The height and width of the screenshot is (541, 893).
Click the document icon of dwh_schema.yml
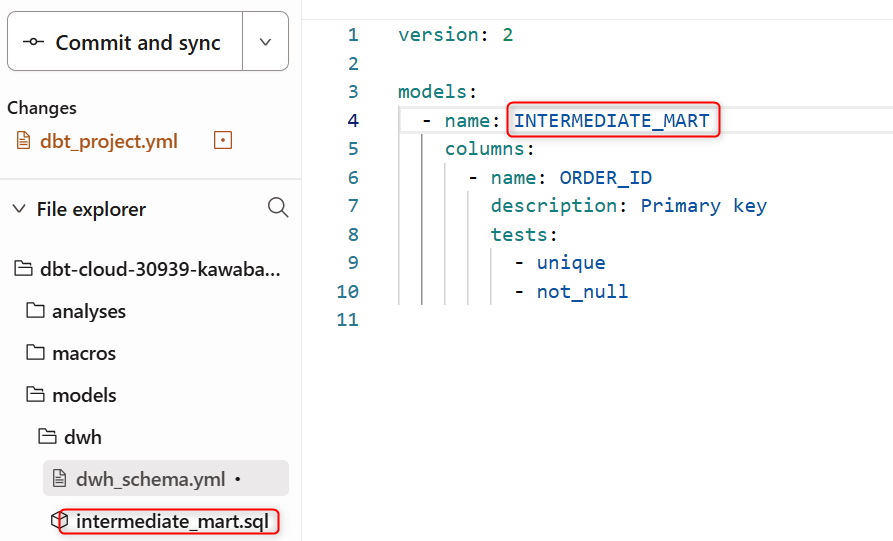pos(59,478)
